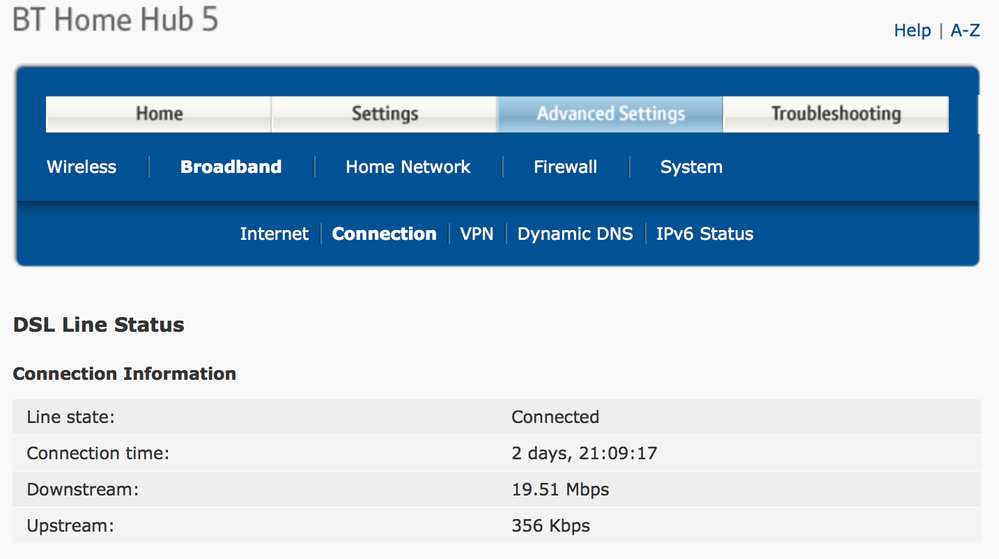Viewport: 999px width, 559px height.
Task: Click the 19.51 Mbps downstream value
Action: coord(560,489)
